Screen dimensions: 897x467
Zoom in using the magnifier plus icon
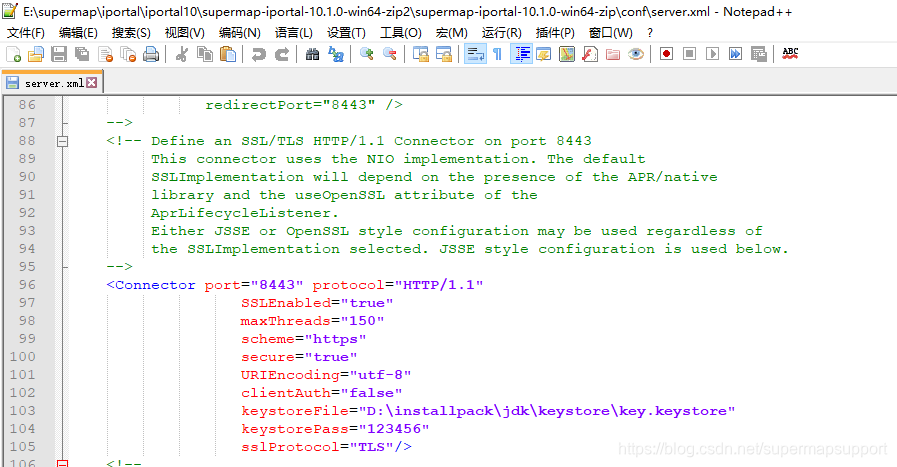point(367,54)
